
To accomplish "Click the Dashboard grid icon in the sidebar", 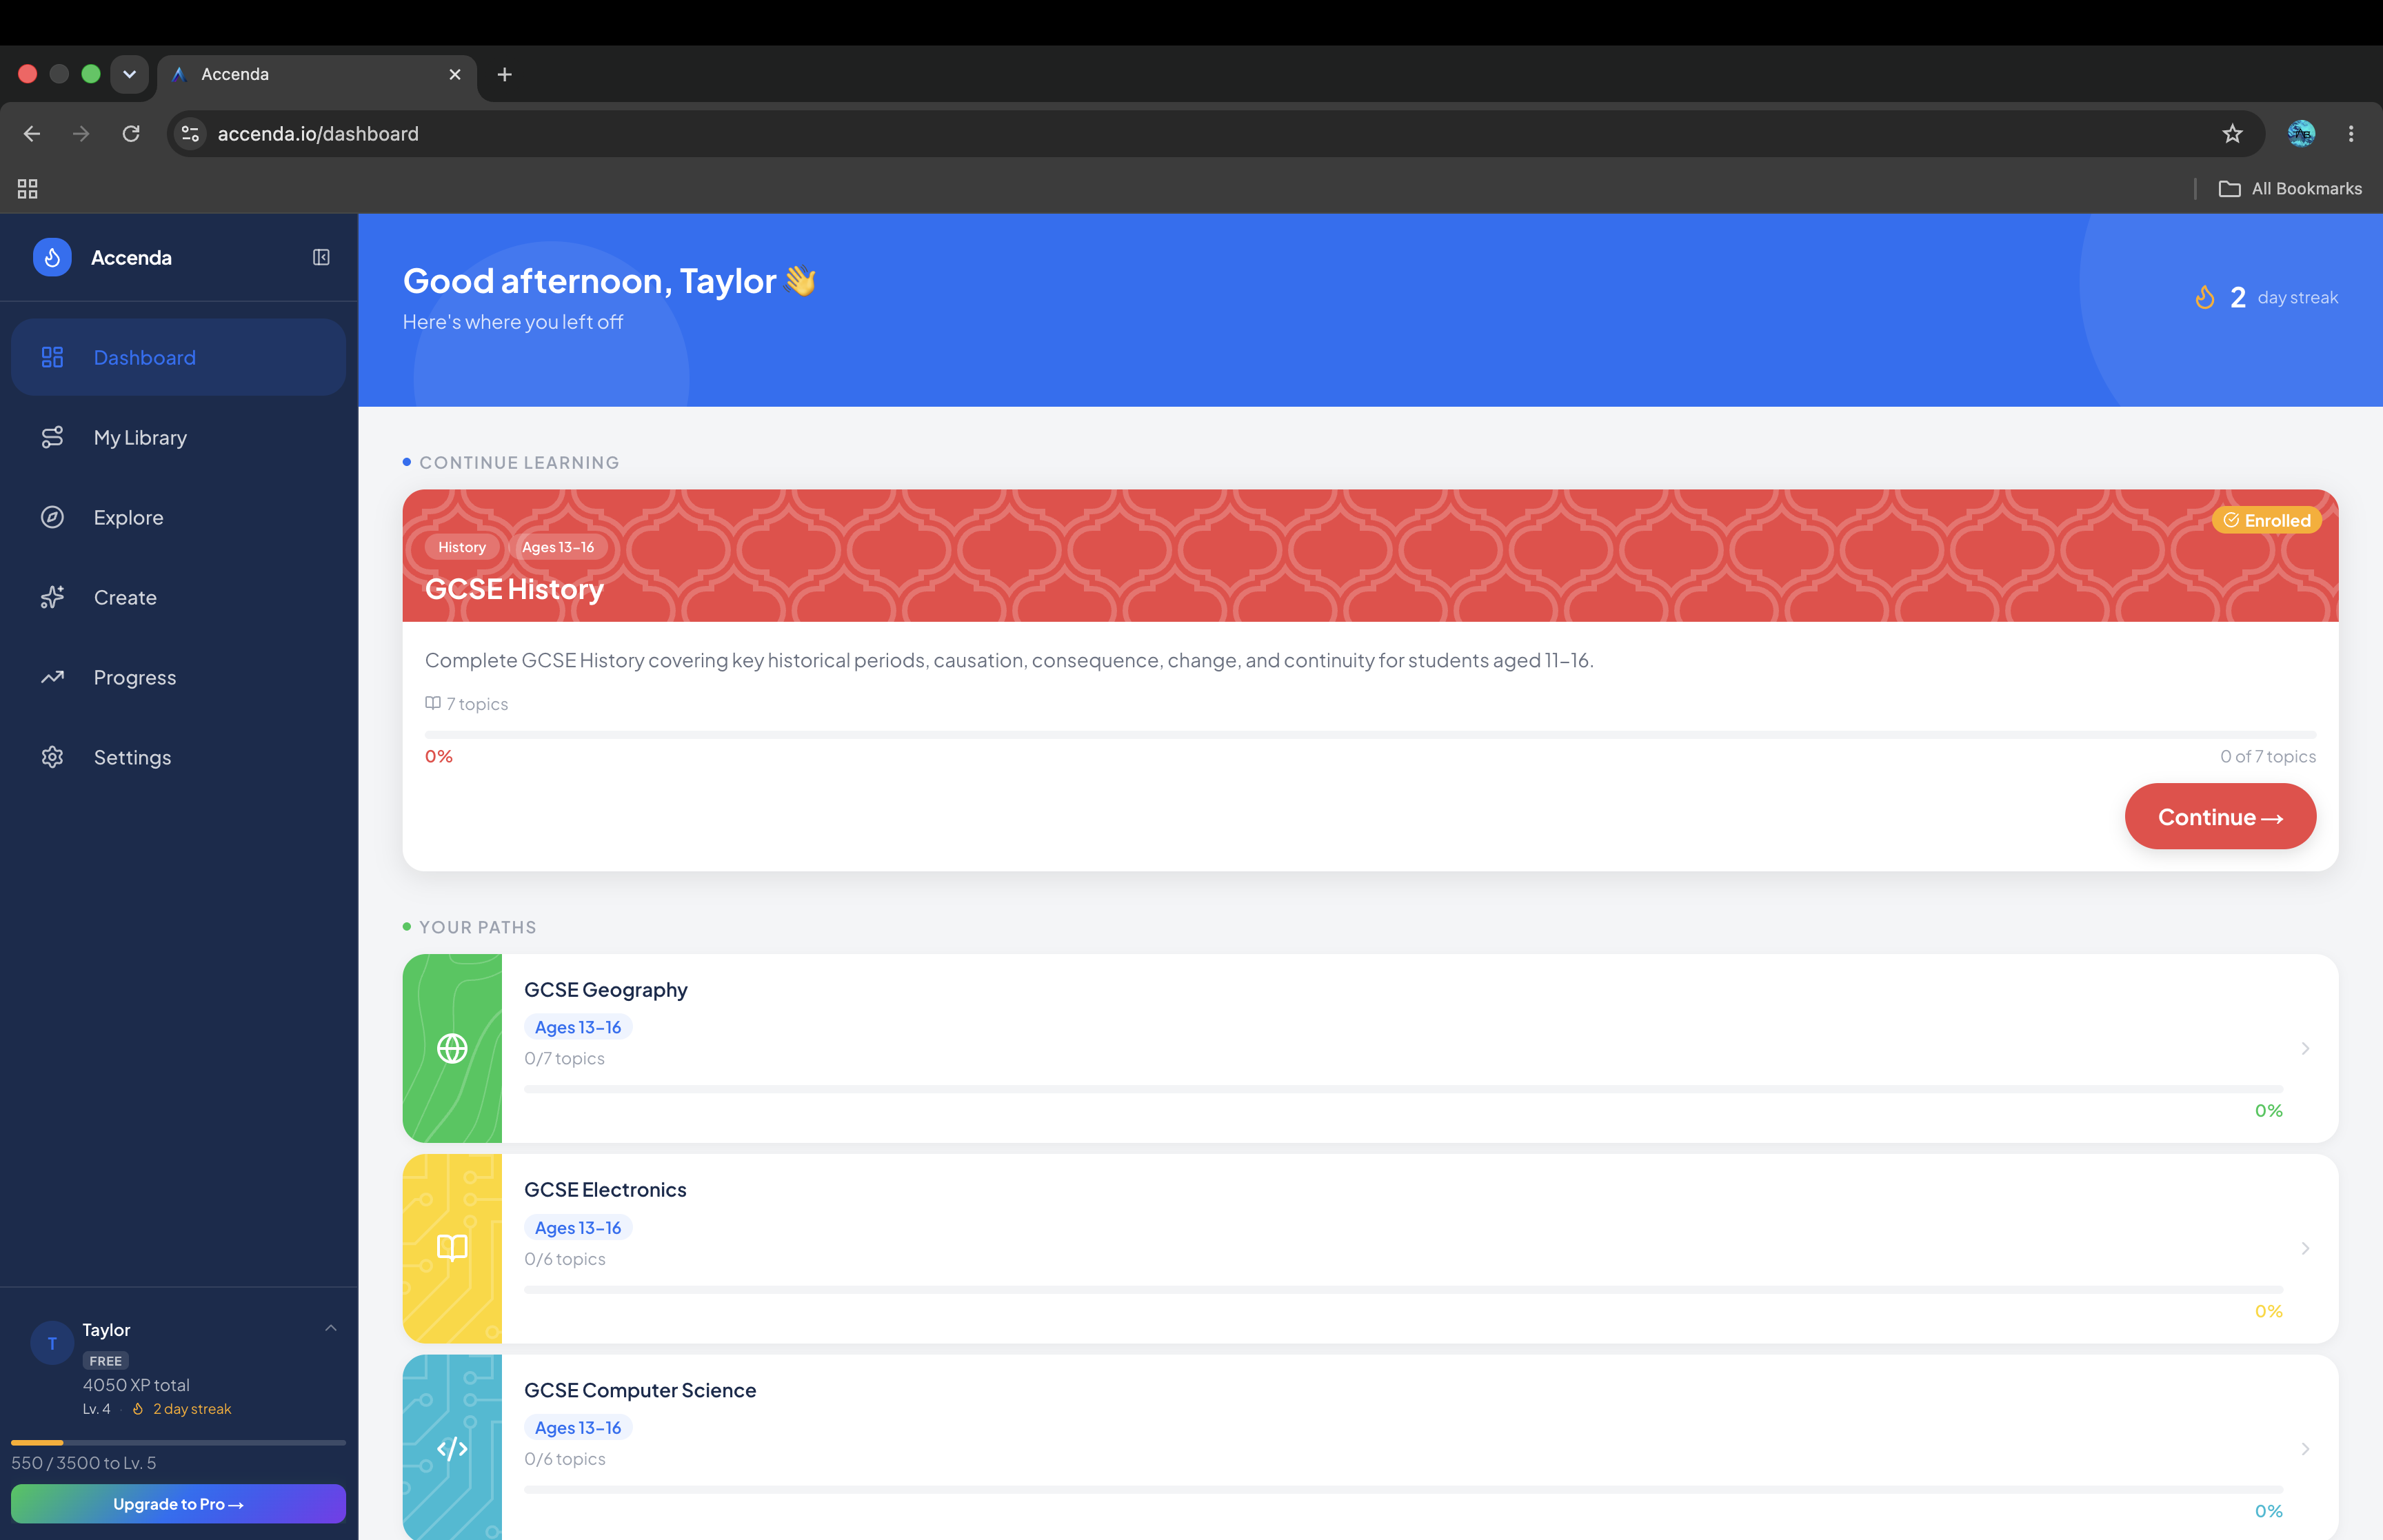I will pos(52,357).
